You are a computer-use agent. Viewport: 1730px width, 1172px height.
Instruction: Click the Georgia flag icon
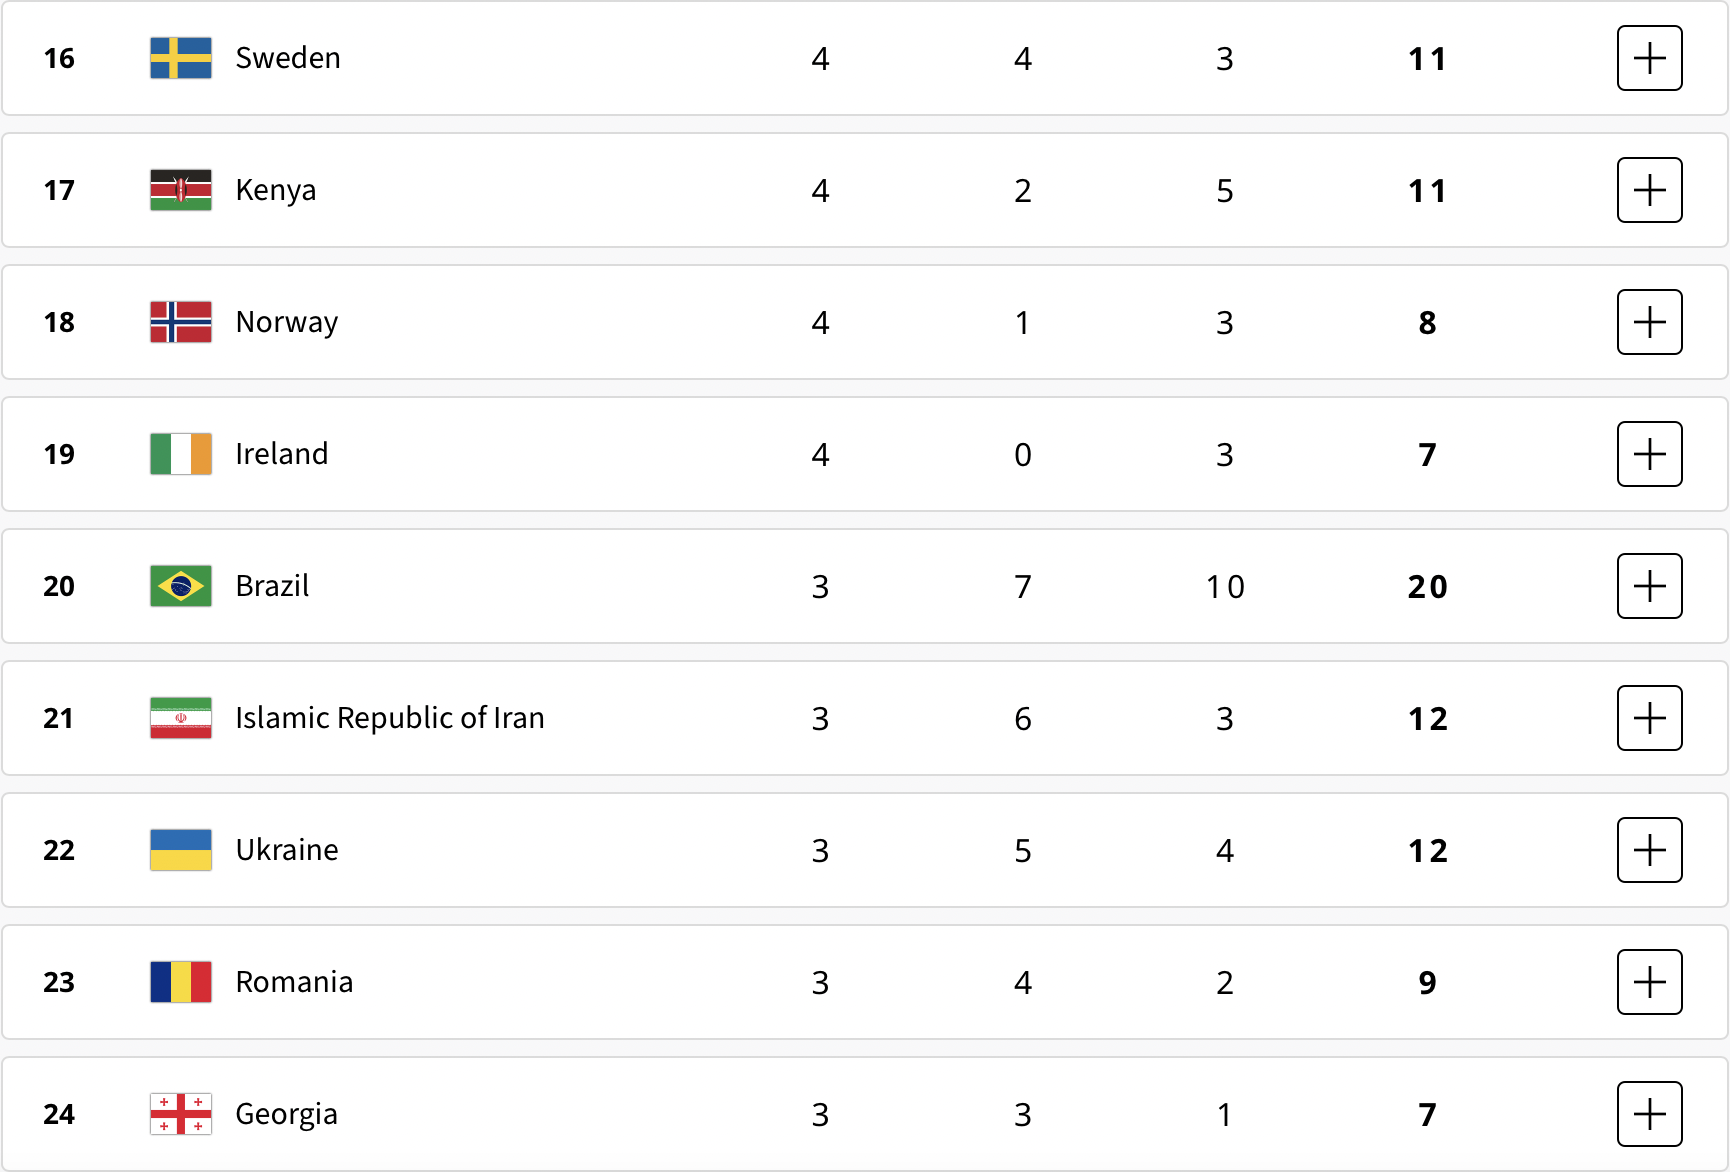[x=181, y=1114]
